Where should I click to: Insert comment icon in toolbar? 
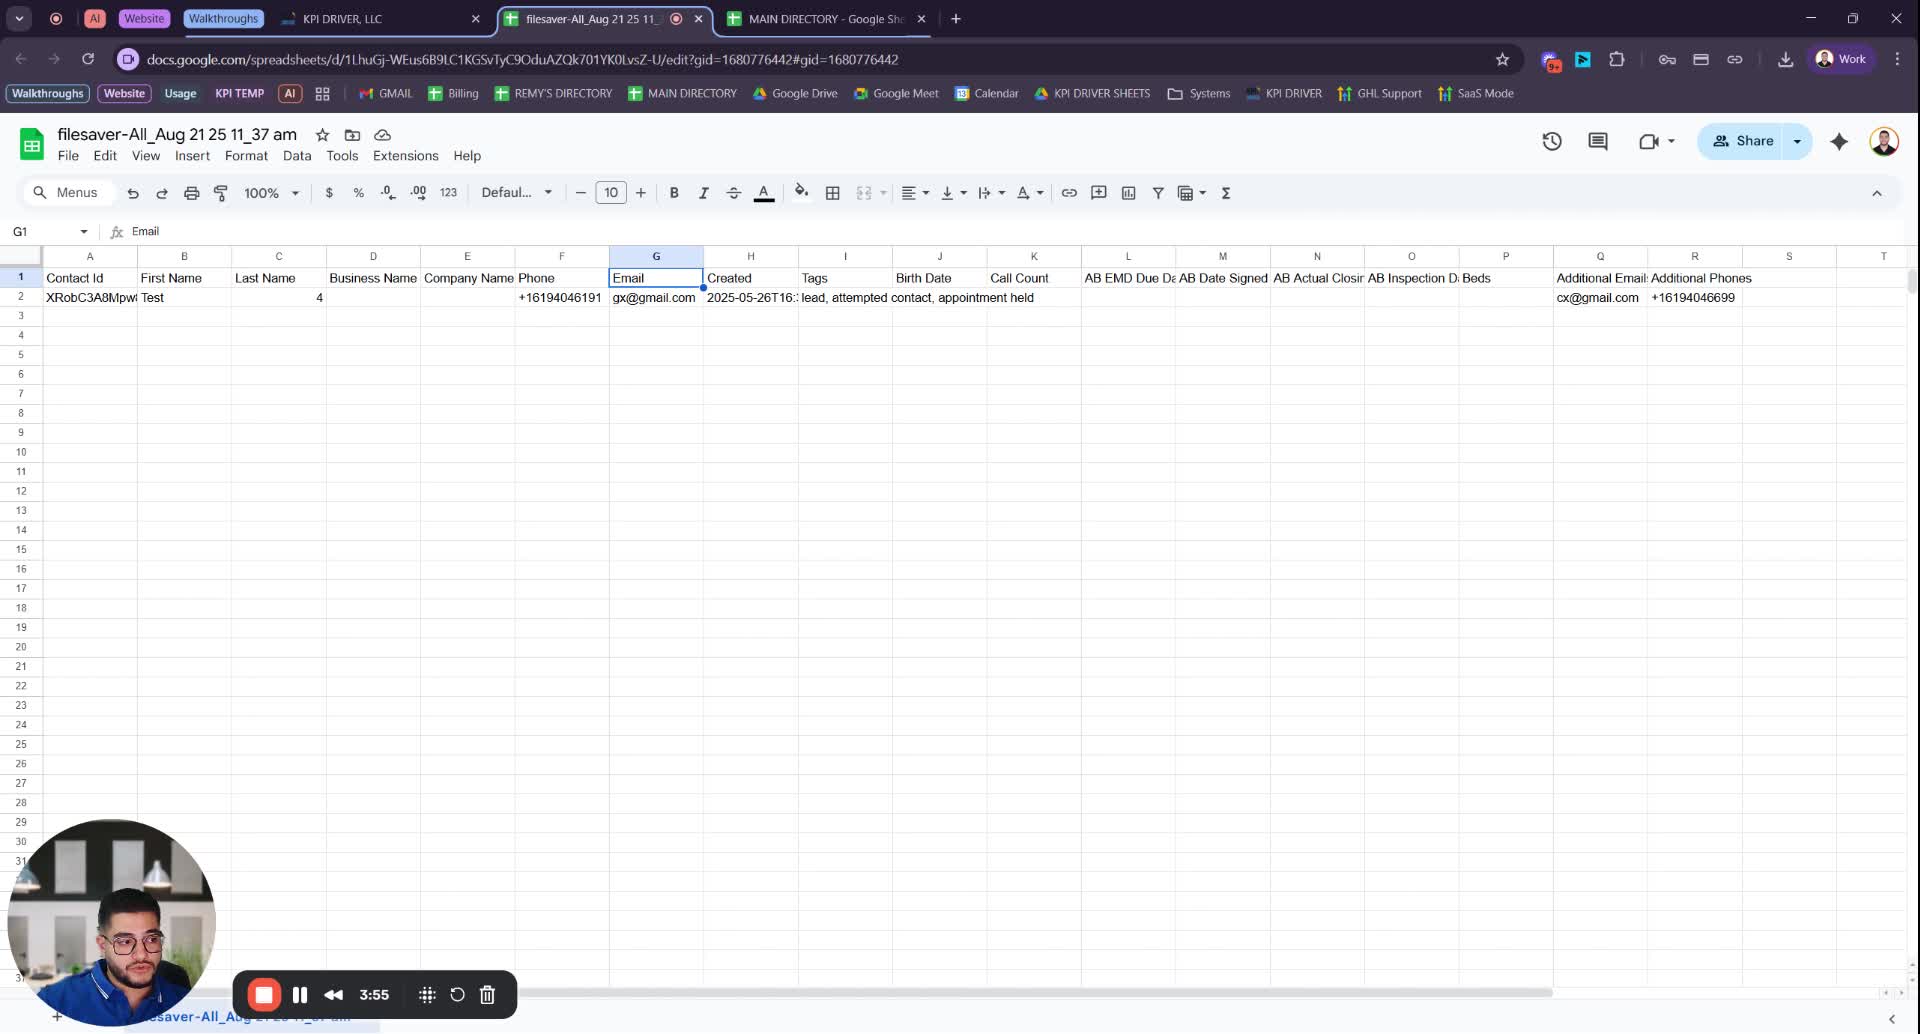coord(1098,193)
